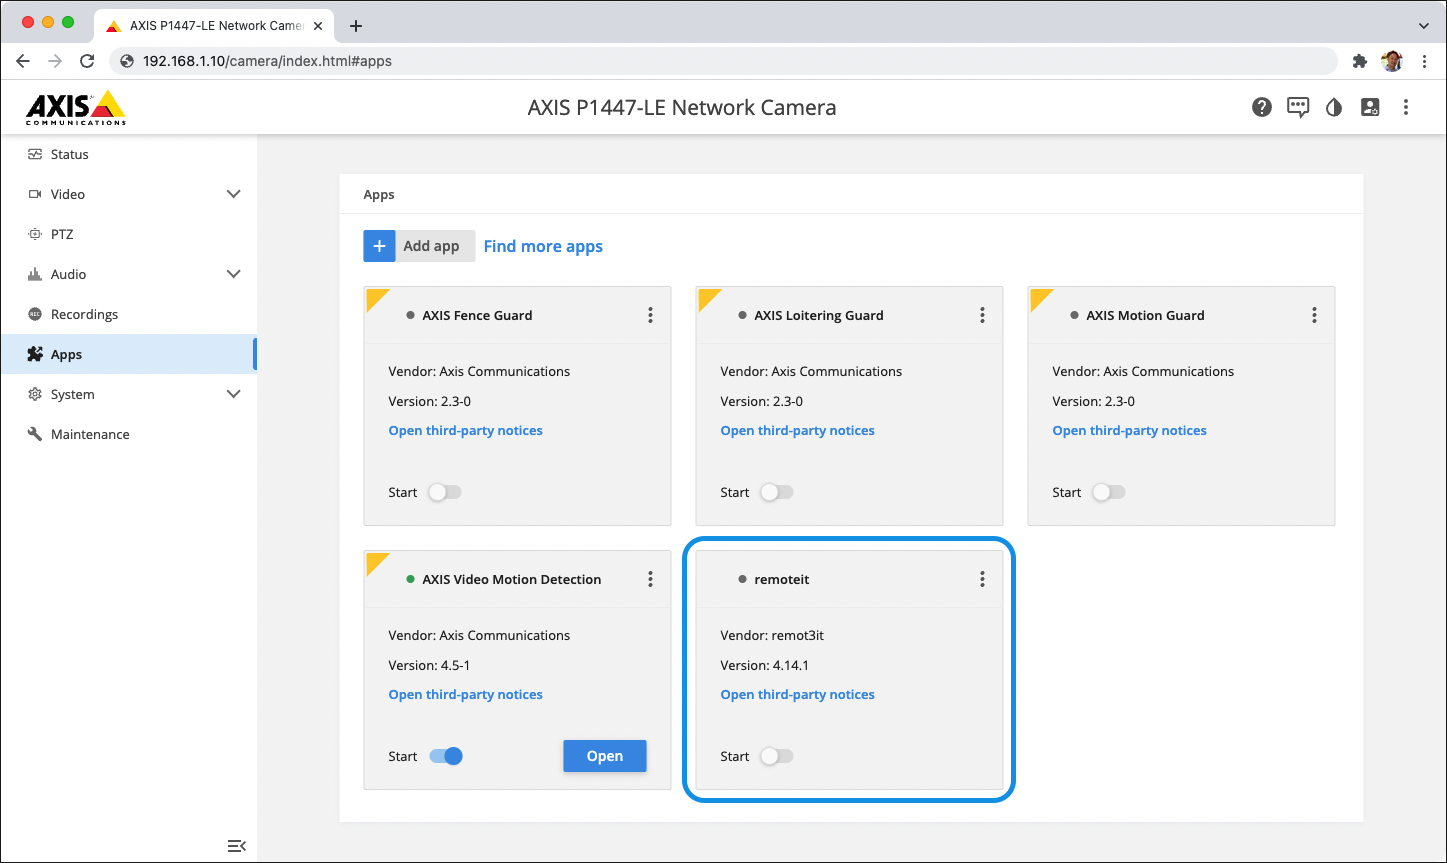Click the browser back arrow
Viewport: 1447px width, 863px height.
[x=23, y=61]
